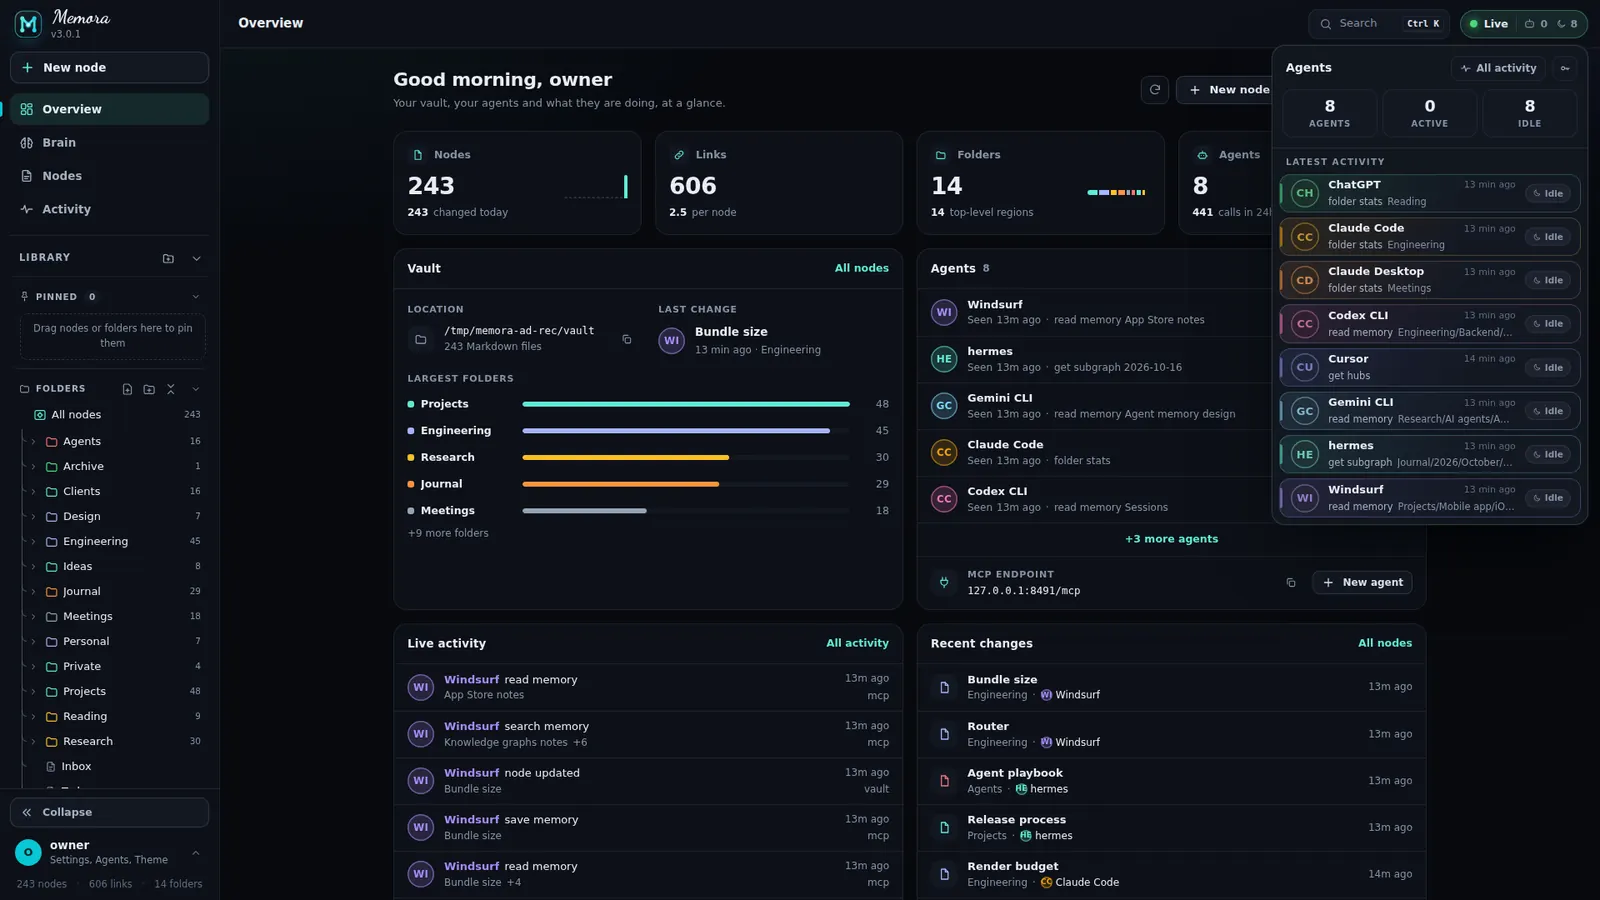Click the Windsurf avatar on the Bundle size last change
The height and width of the screenshot is (900, 1600).
pyautogui.click(x=672, y=341)
